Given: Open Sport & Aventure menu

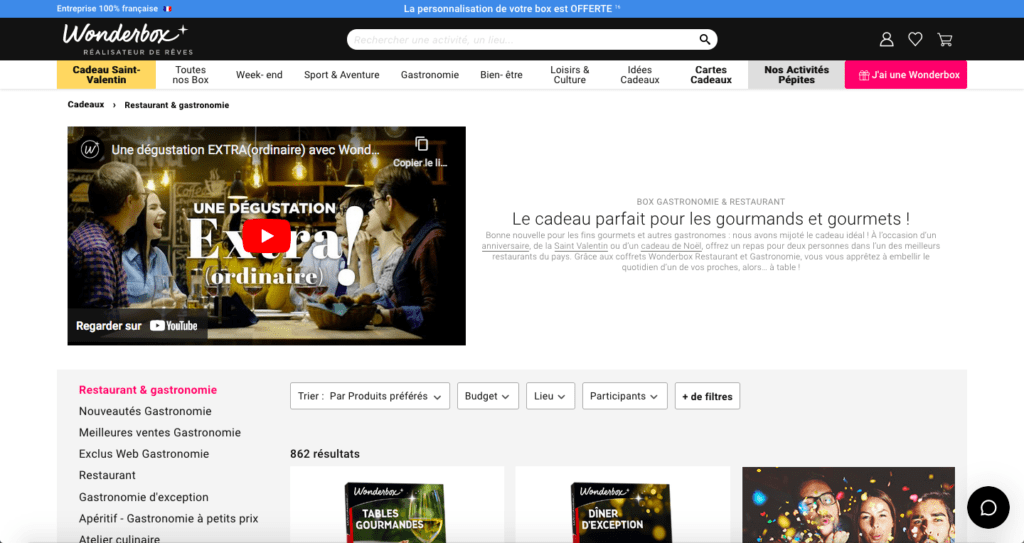Looking at the screenshot, I should 342,74.
